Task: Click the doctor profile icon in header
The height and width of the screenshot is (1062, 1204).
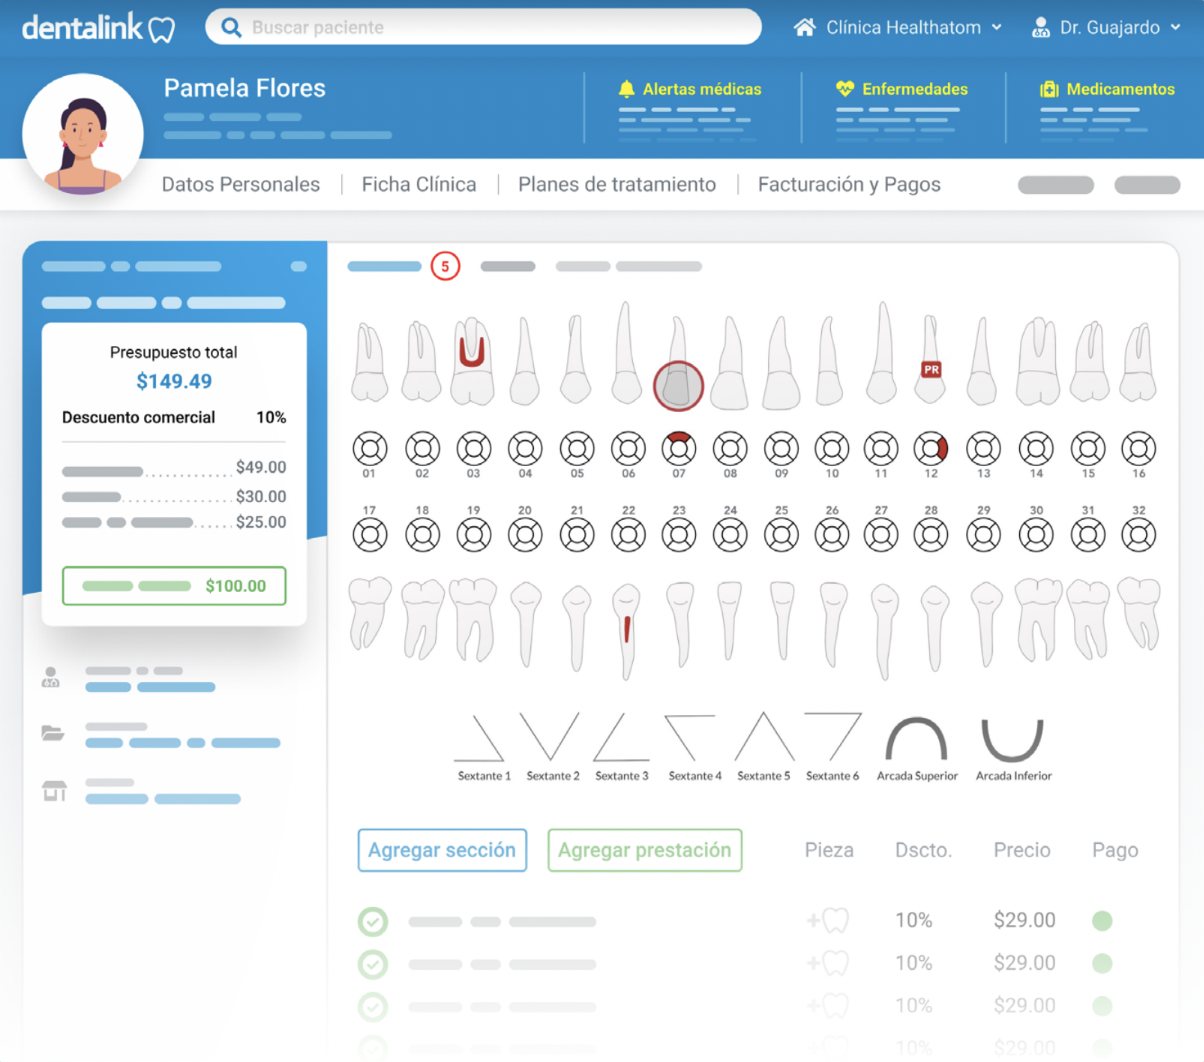Action: 1041,27
